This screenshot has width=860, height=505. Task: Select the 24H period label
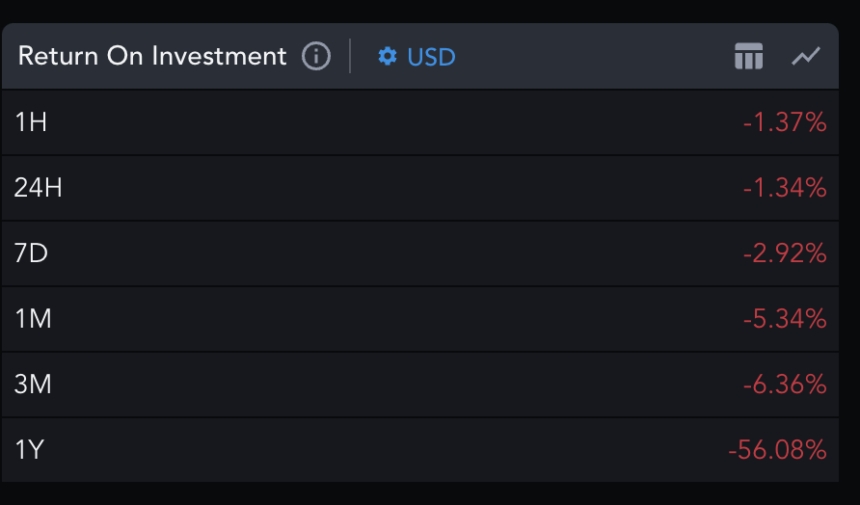coord(39,188)
